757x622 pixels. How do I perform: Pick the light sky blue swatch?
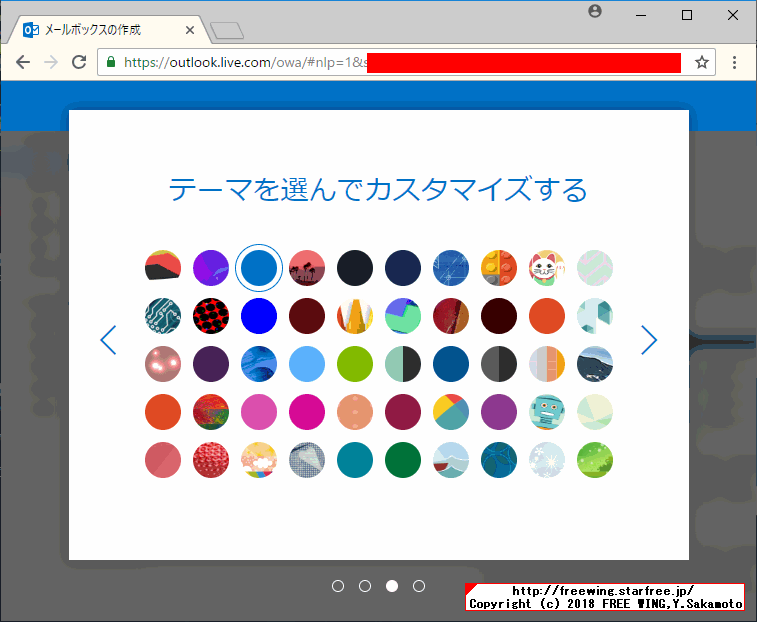(307, 364)
